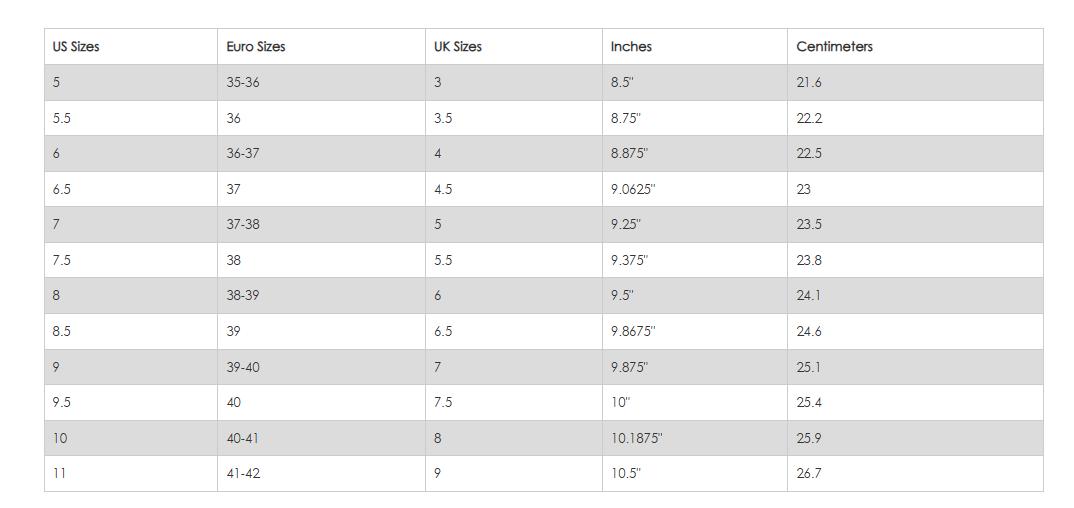Click the 24.1 centimeters cell
Viewport: 1074px width, 508px height.
(x=809, y=296)
